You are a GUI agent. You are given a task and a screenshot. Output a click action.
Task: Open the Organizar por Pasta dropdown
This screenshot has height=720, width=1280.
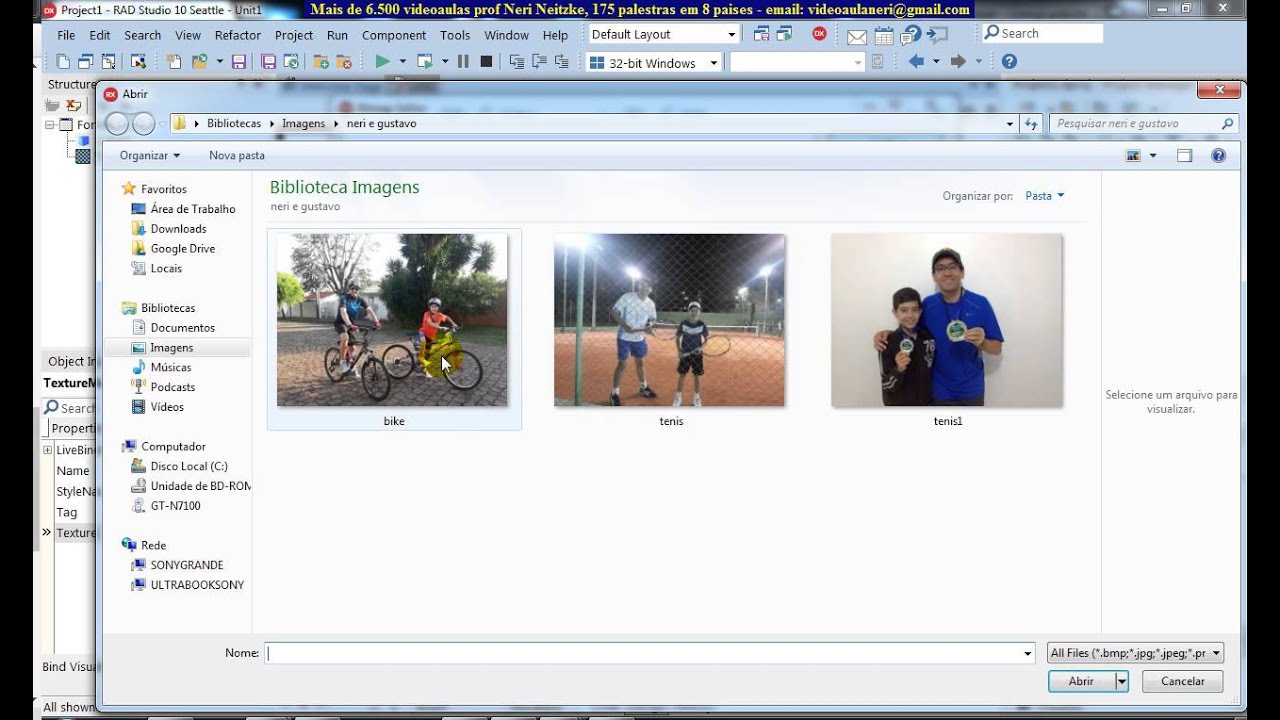coord(1045,196)
